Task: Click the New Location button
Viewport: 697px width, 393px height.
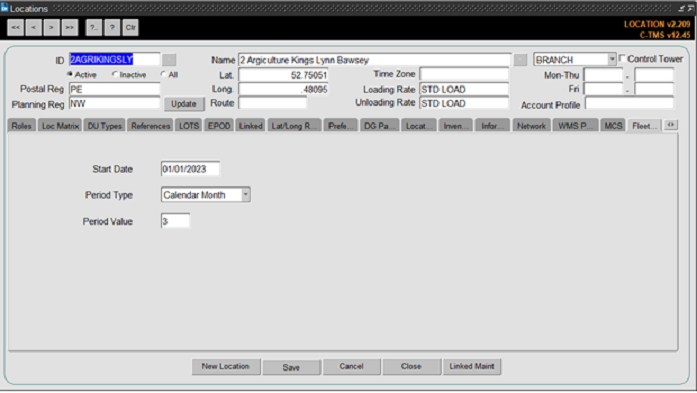Action: [x=226, y=366]
